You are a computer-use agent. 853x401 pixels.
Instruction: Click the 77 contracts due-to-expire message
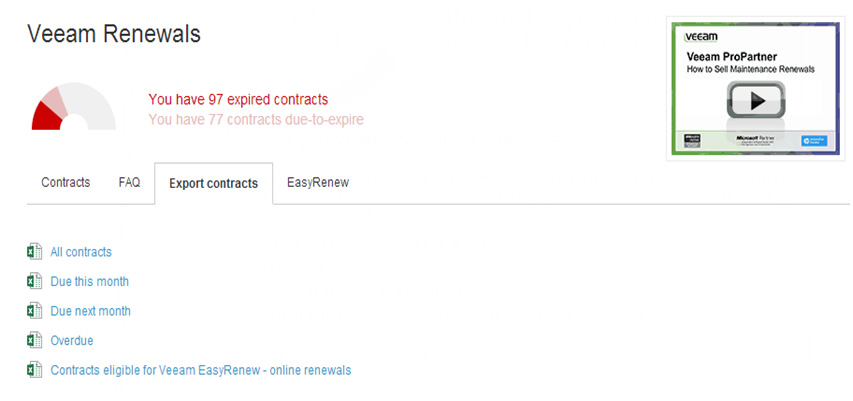(x=255, y=120)
